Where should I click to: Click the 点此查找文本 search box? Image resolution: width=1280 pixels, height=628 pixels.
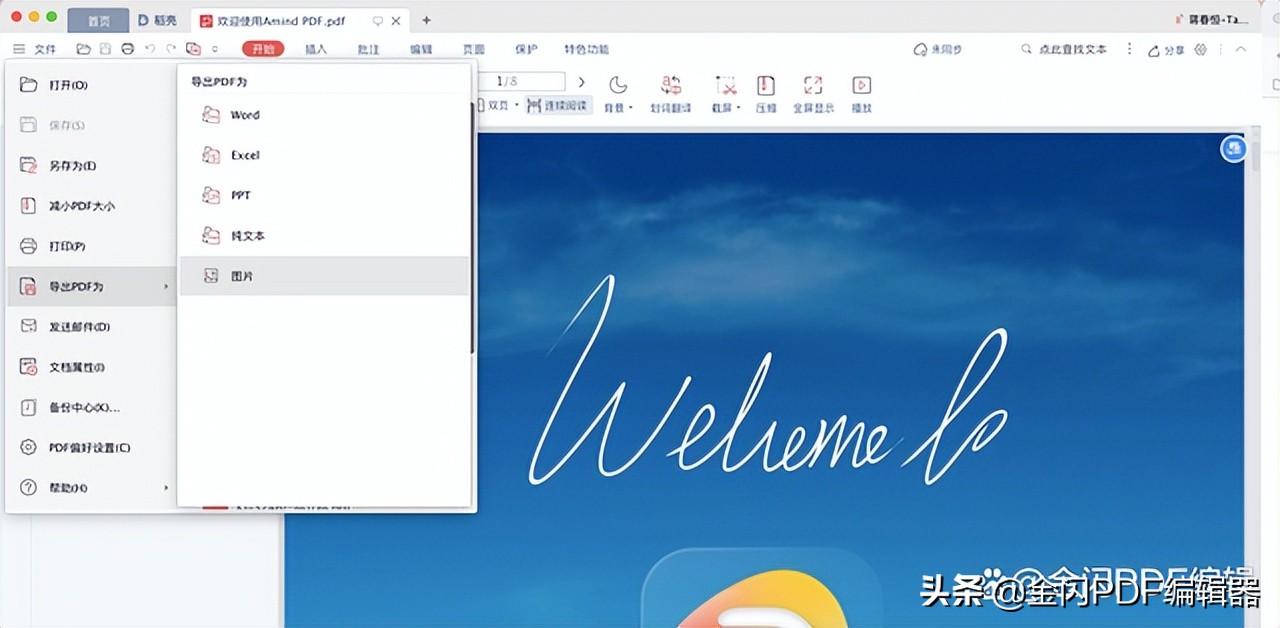(x=1064, y=49)
